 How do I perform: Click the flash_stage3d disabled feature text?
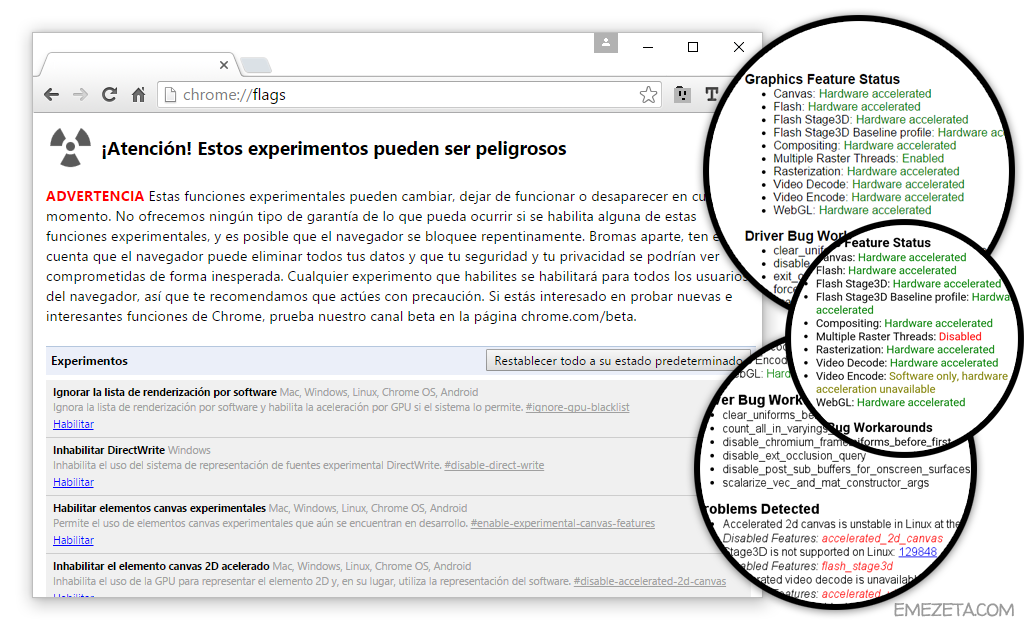(x=857, y=566)
